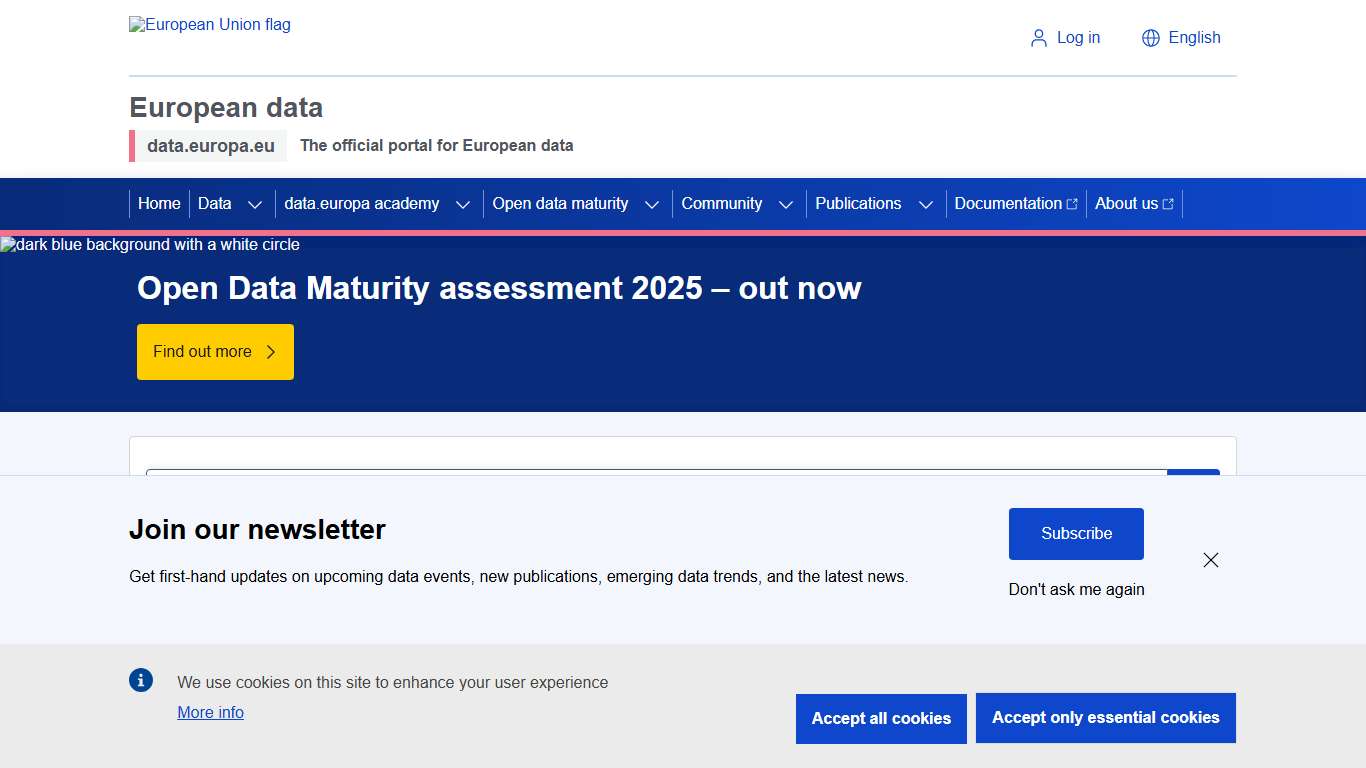Click the cookie notice info icon

coord(141,680)
